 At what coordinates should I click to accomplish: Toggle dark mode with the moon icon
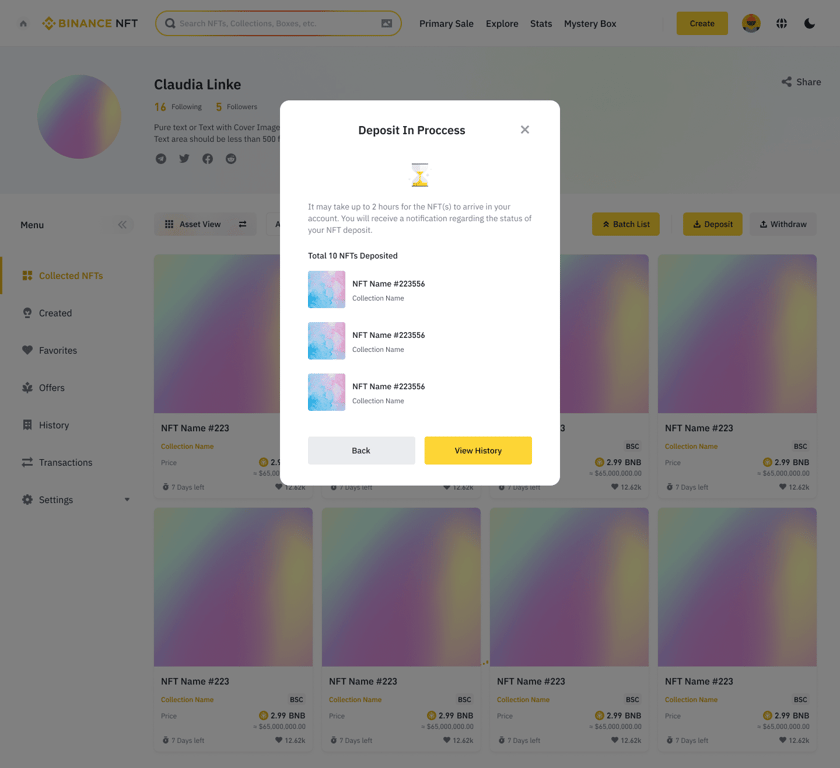pos(810,22)
